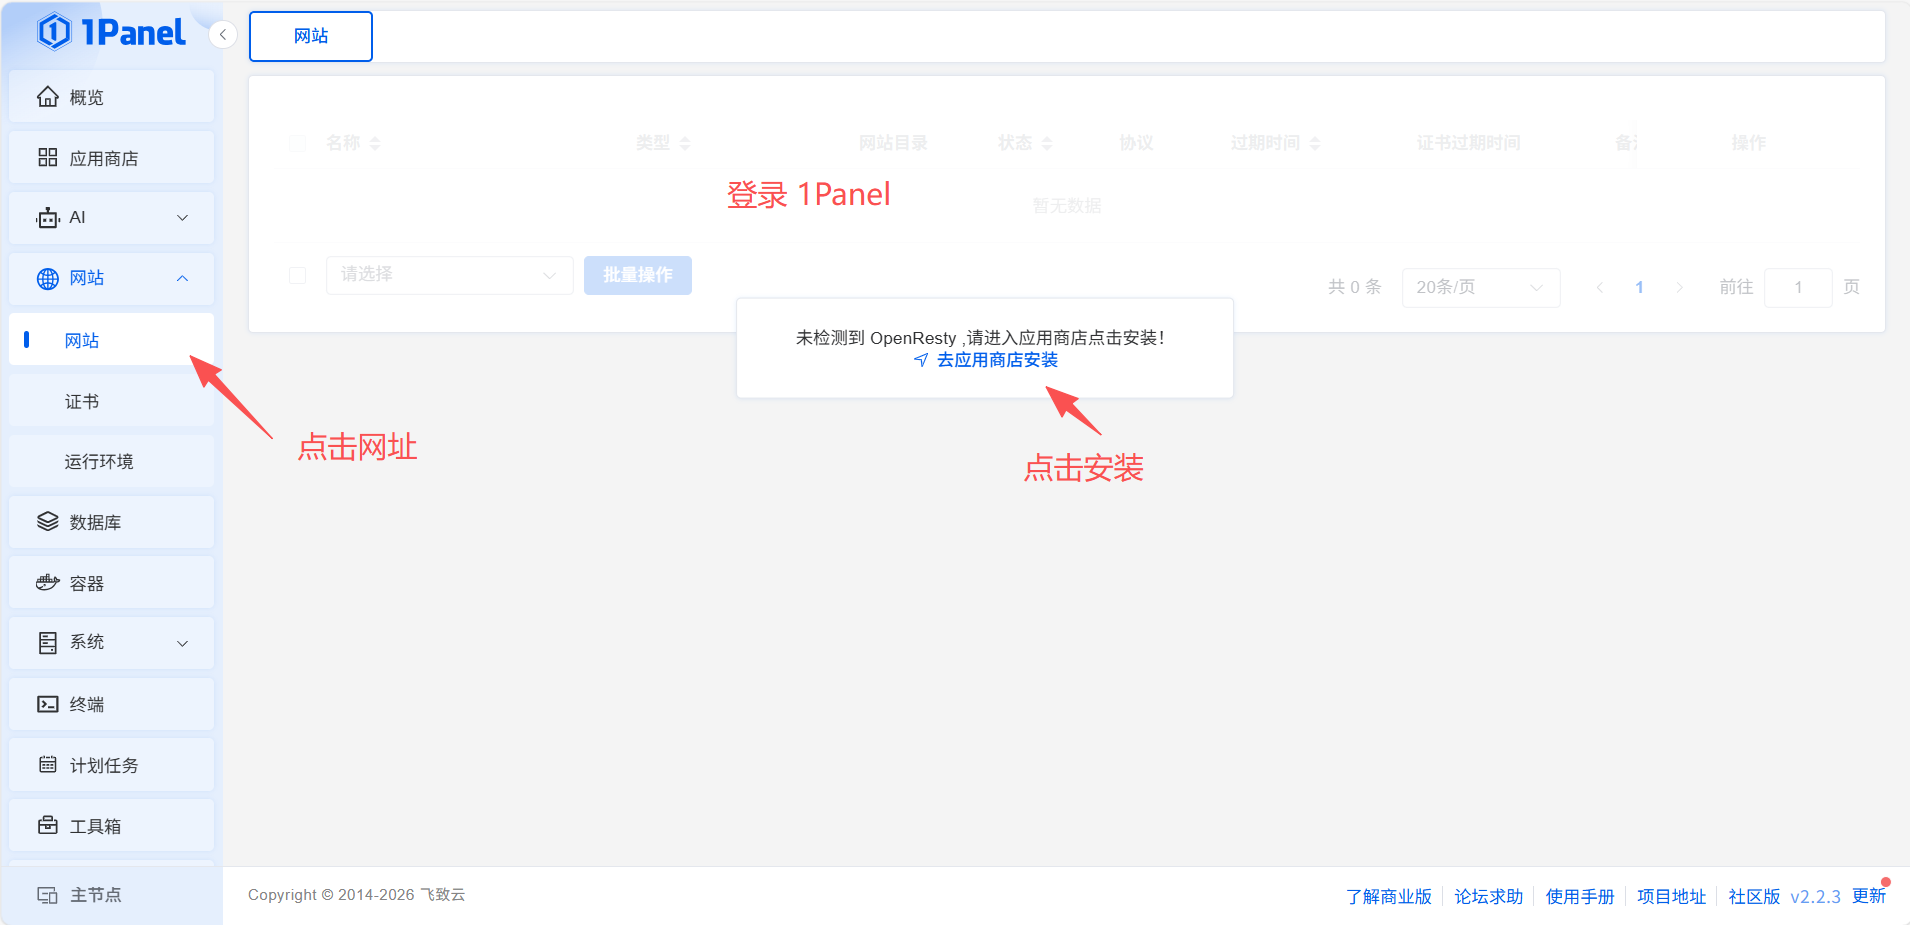Expand the 系统 menu section

pos(111,643)
